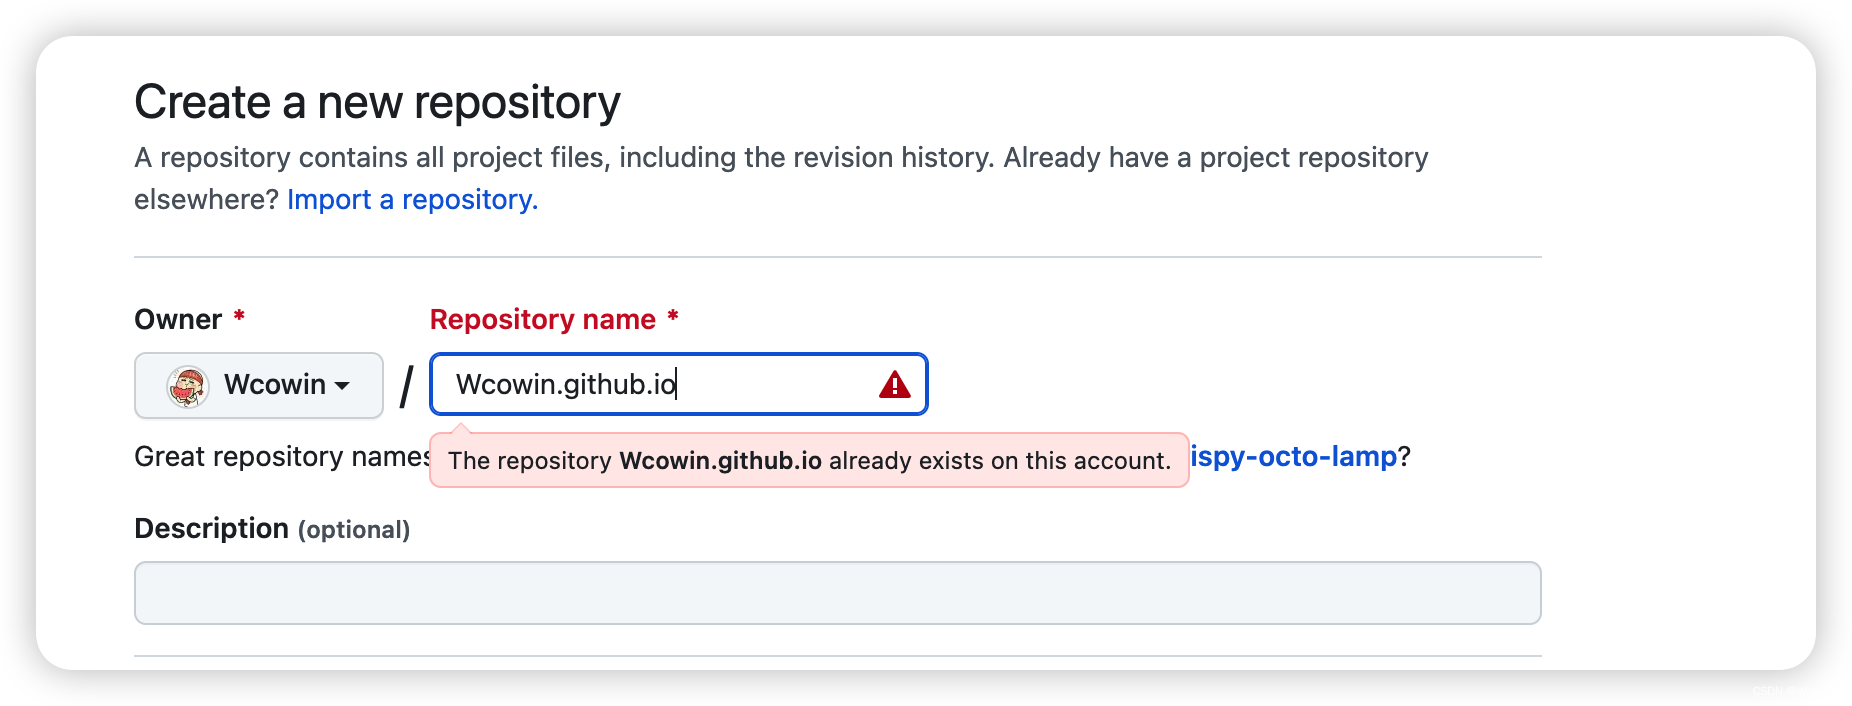Click the Owner field label

[x=178, y=318]
